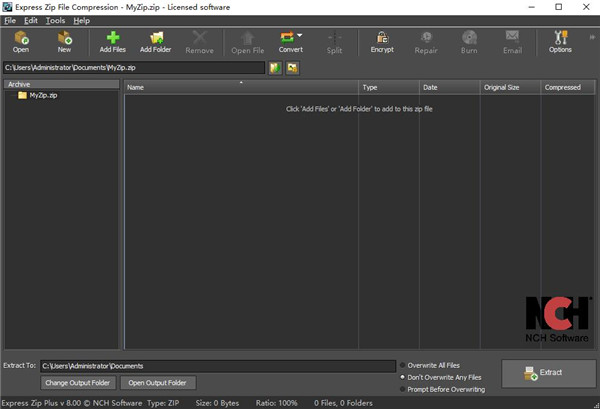Click the Change Output Folder button
The height and width of the screenshot is (409, 600).
(x=78, y=382)
